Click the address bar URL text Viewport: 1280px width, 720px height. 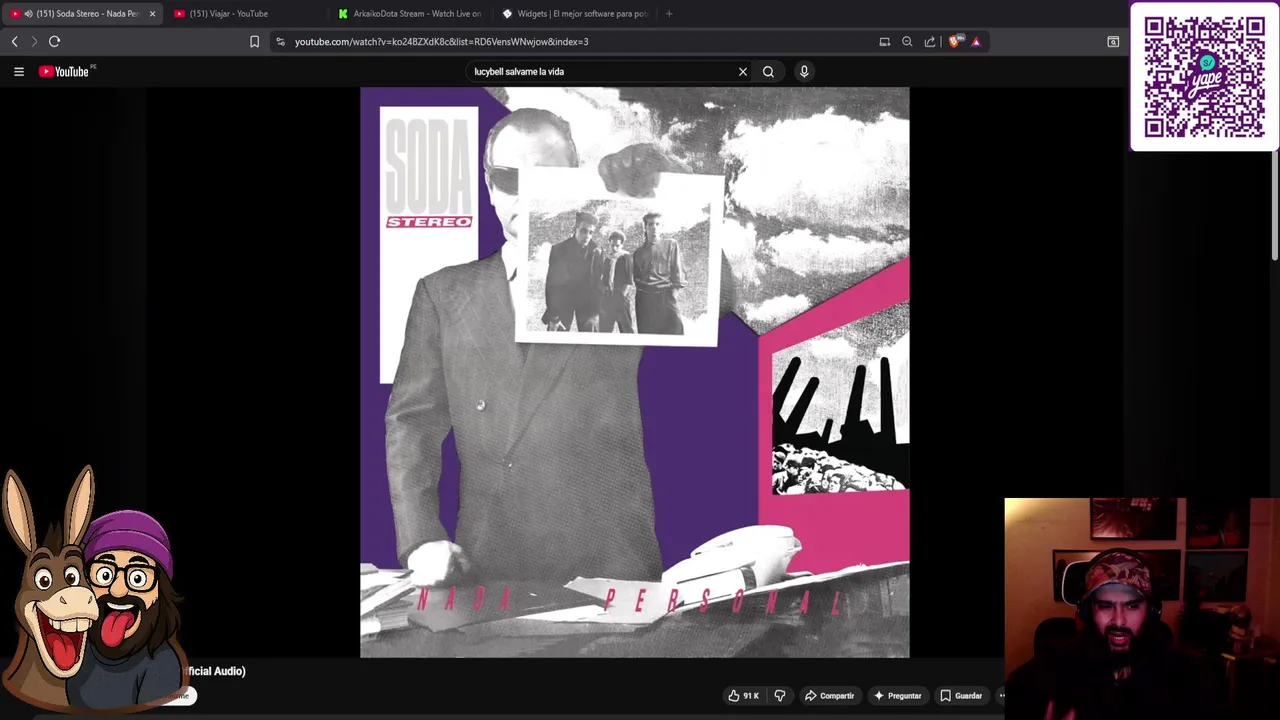[x=441, y=42]
